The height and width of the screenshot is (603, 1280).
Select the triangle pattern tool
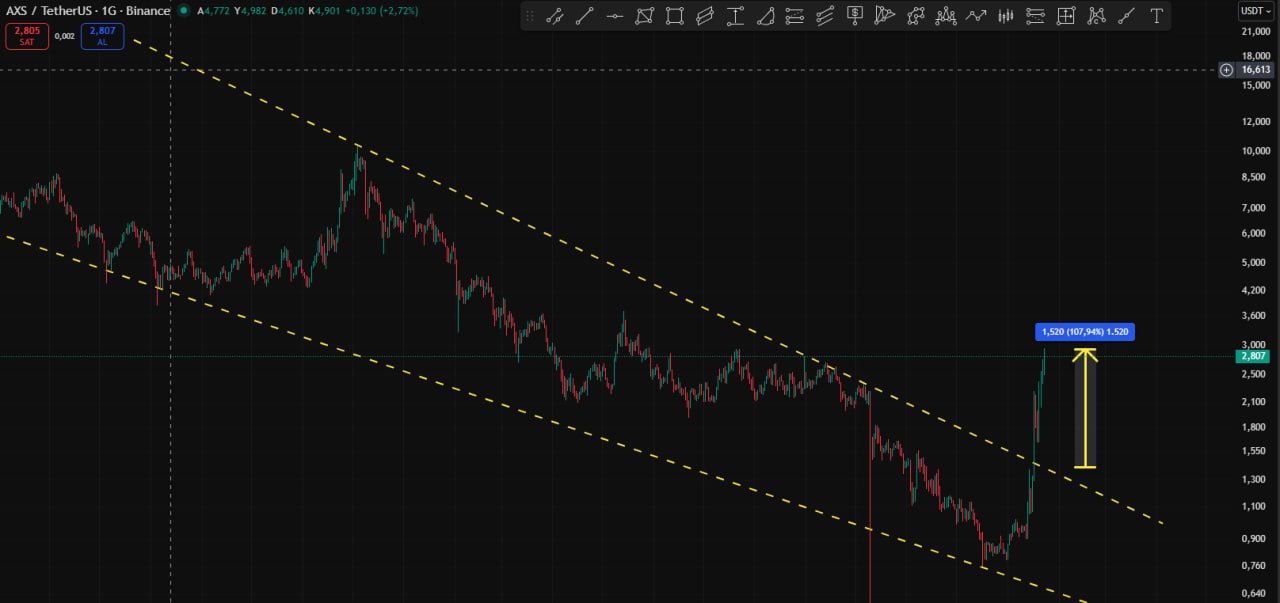885,16
